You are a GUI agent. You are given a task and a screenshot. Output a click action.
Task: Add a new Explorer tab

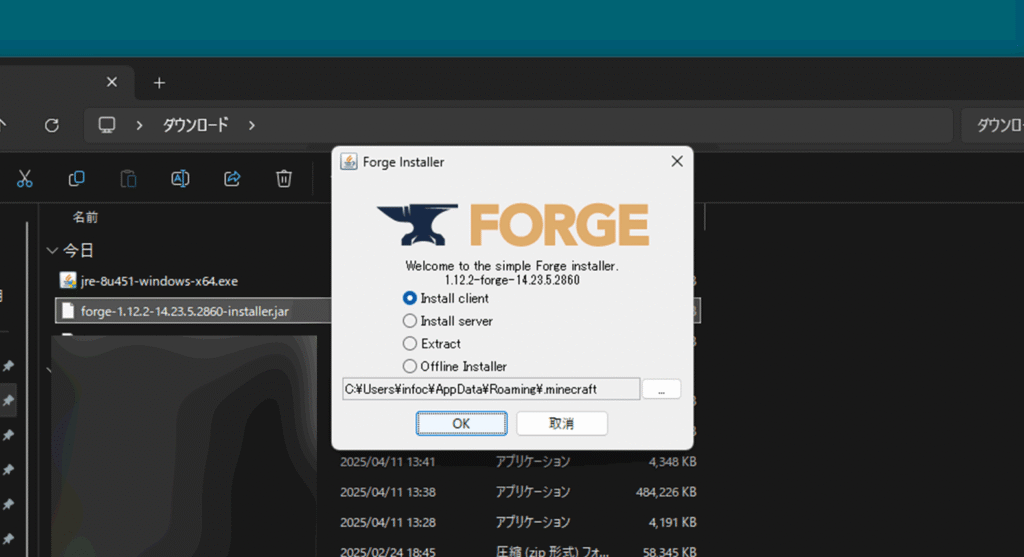coord(159,83)
